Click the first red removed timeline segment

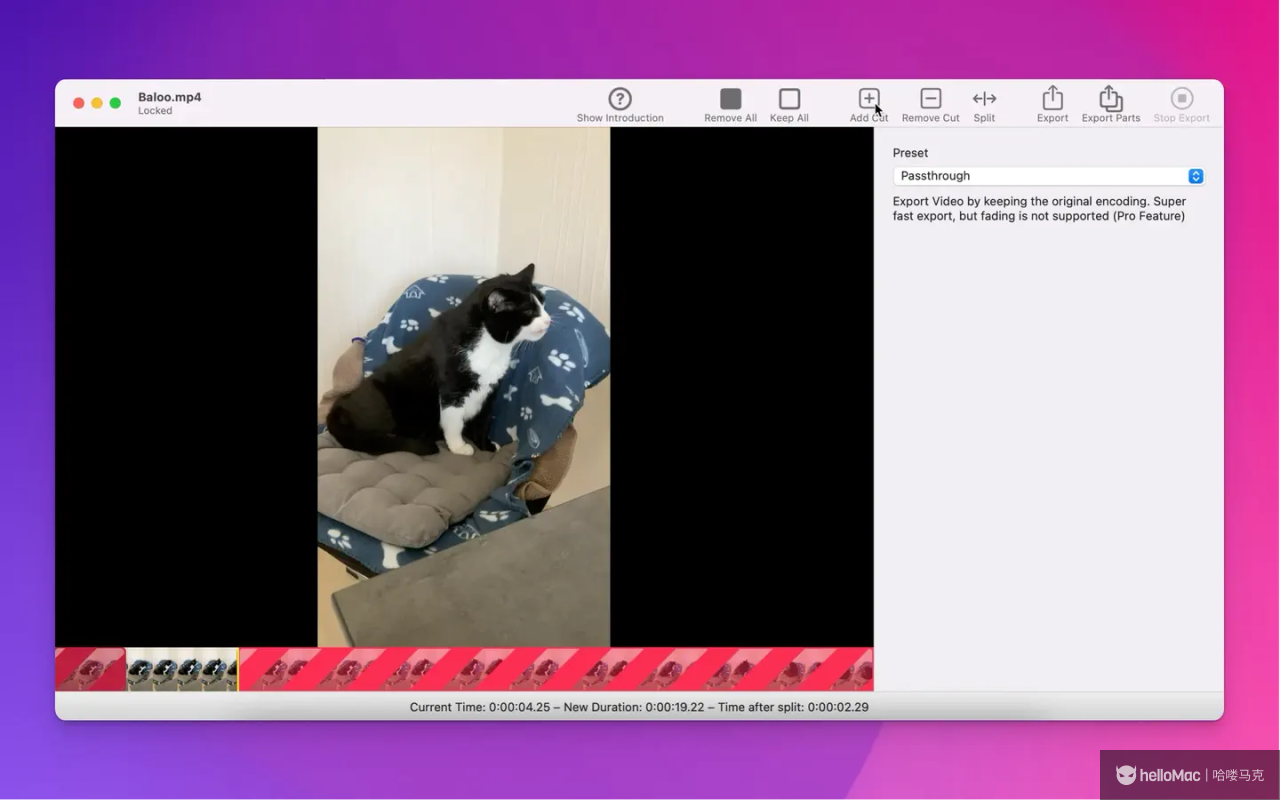[90, 669]
